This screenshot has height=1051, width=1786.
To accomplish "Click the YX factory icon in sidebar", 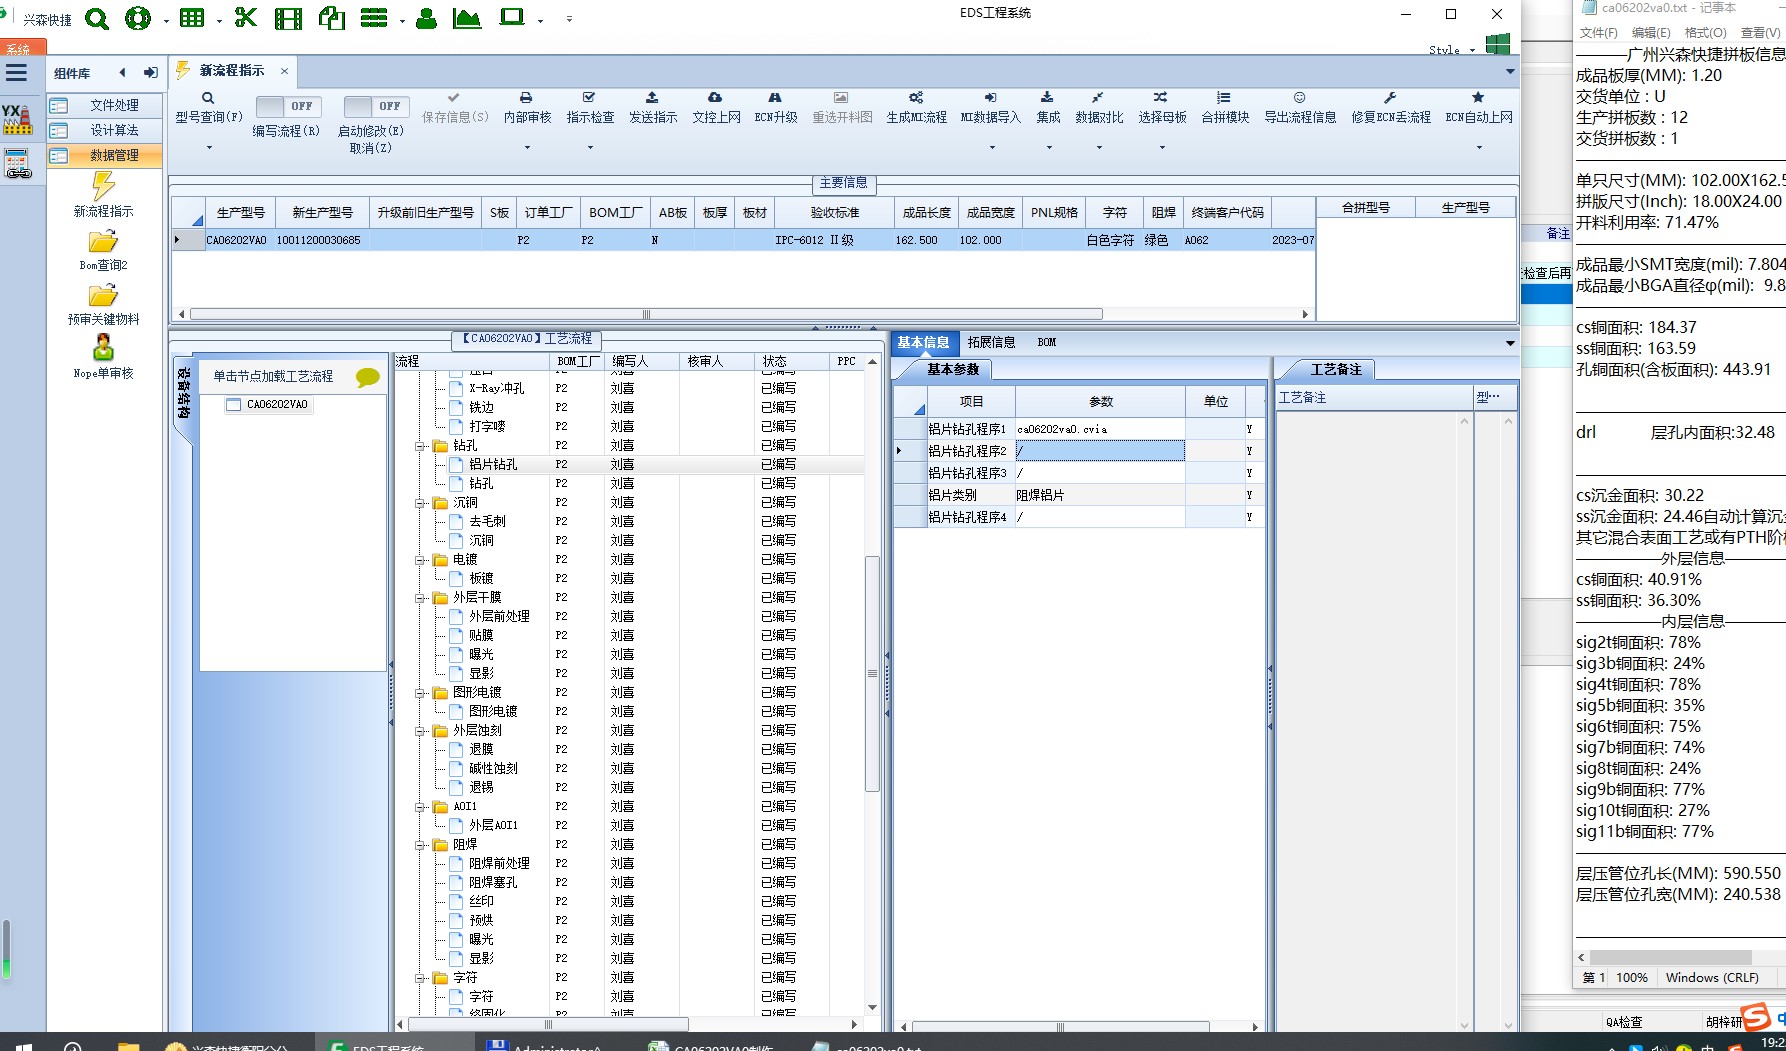I will click(17, 119).
